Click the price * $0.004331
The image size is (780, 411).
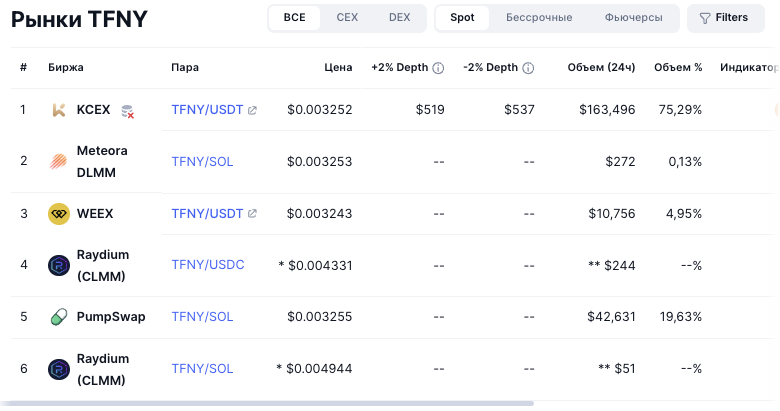point(315,265)
